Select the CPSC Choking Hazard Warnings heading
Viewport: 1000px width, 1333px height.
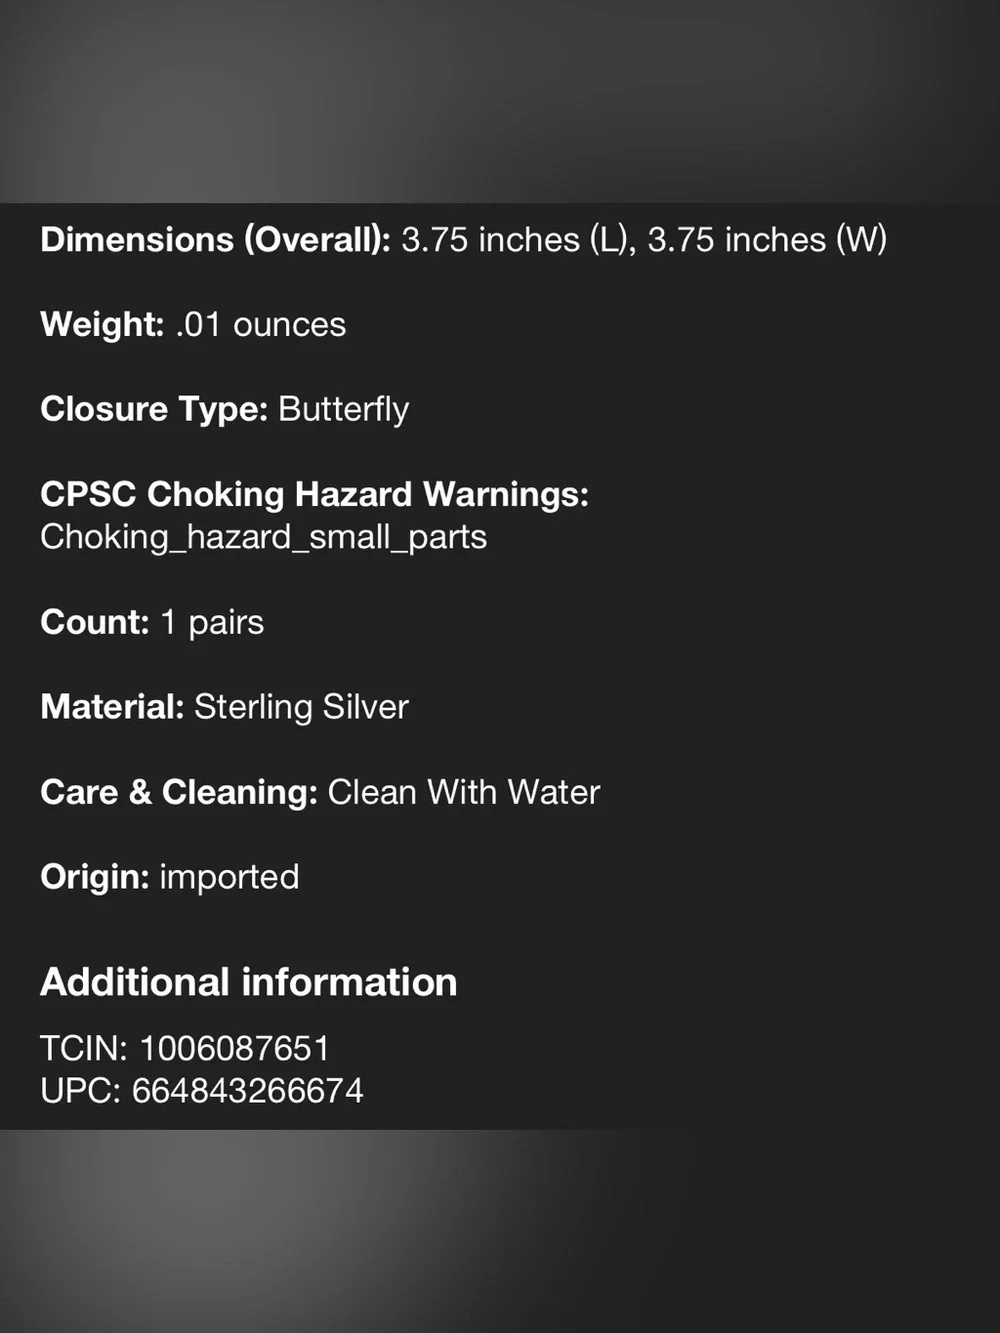[x=315, y=494]
